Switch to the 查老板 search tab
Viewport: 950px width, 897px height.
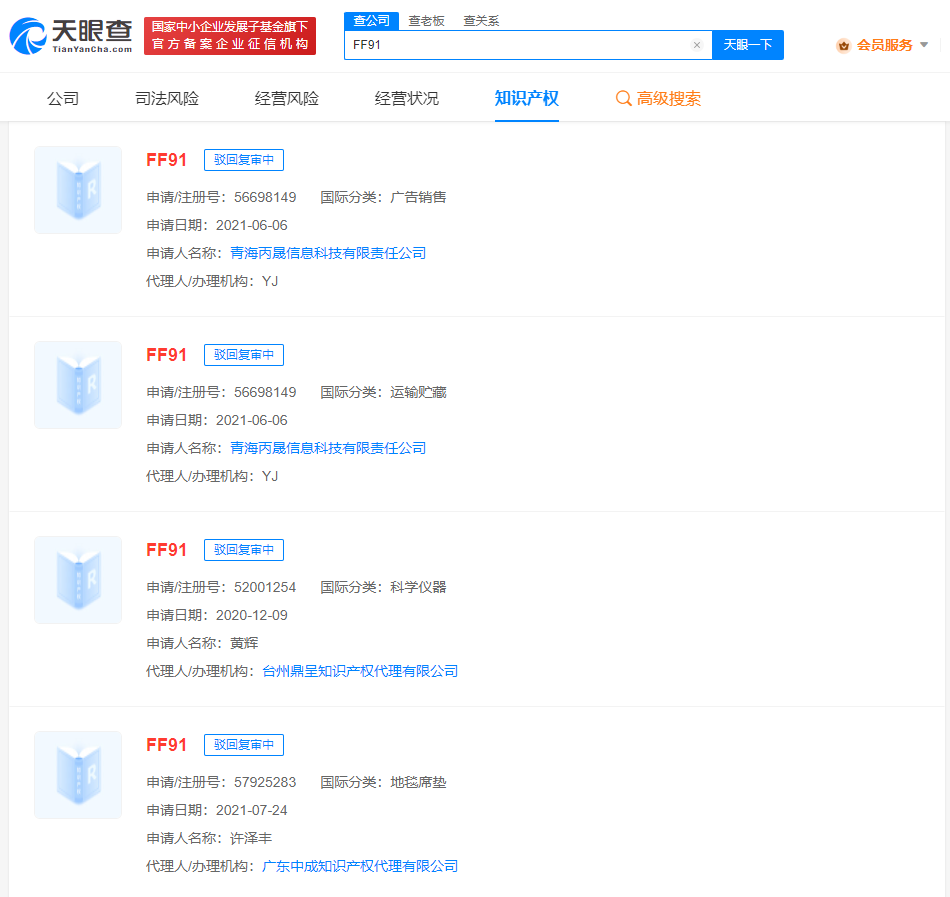[427, 21]
